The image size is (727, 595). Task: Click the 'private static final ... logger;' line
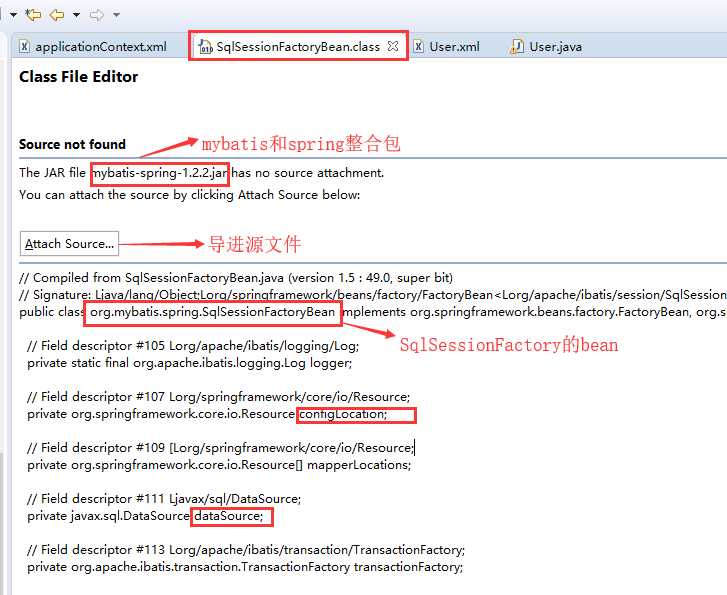point(190,363)
